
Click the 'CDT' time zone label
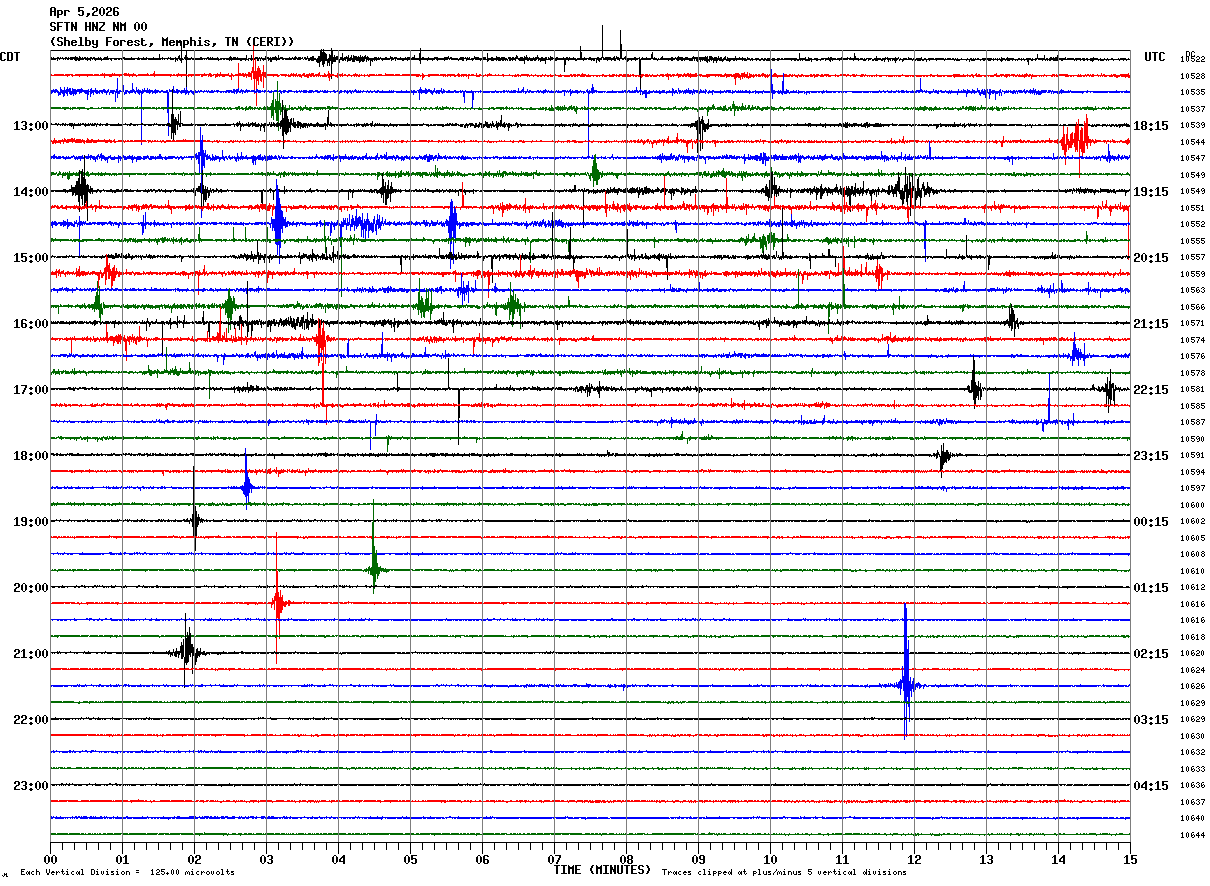click(11, 57)
